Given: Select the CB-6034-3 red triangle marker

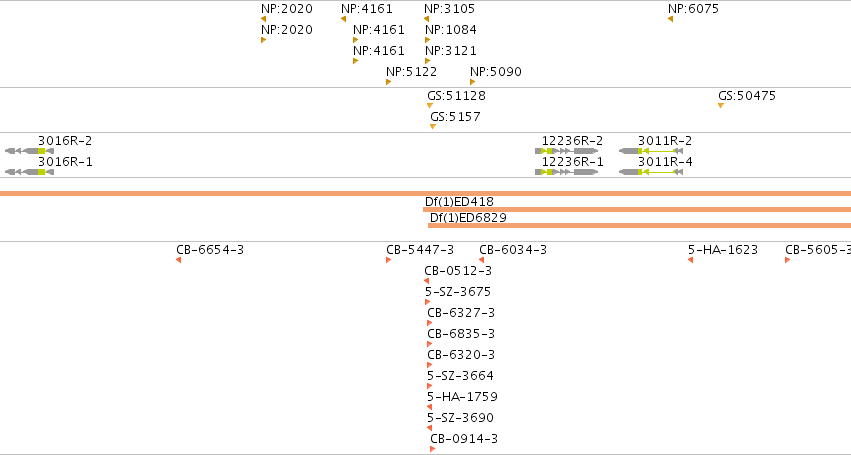Looking at the screenshot, I should click(481, 260).
